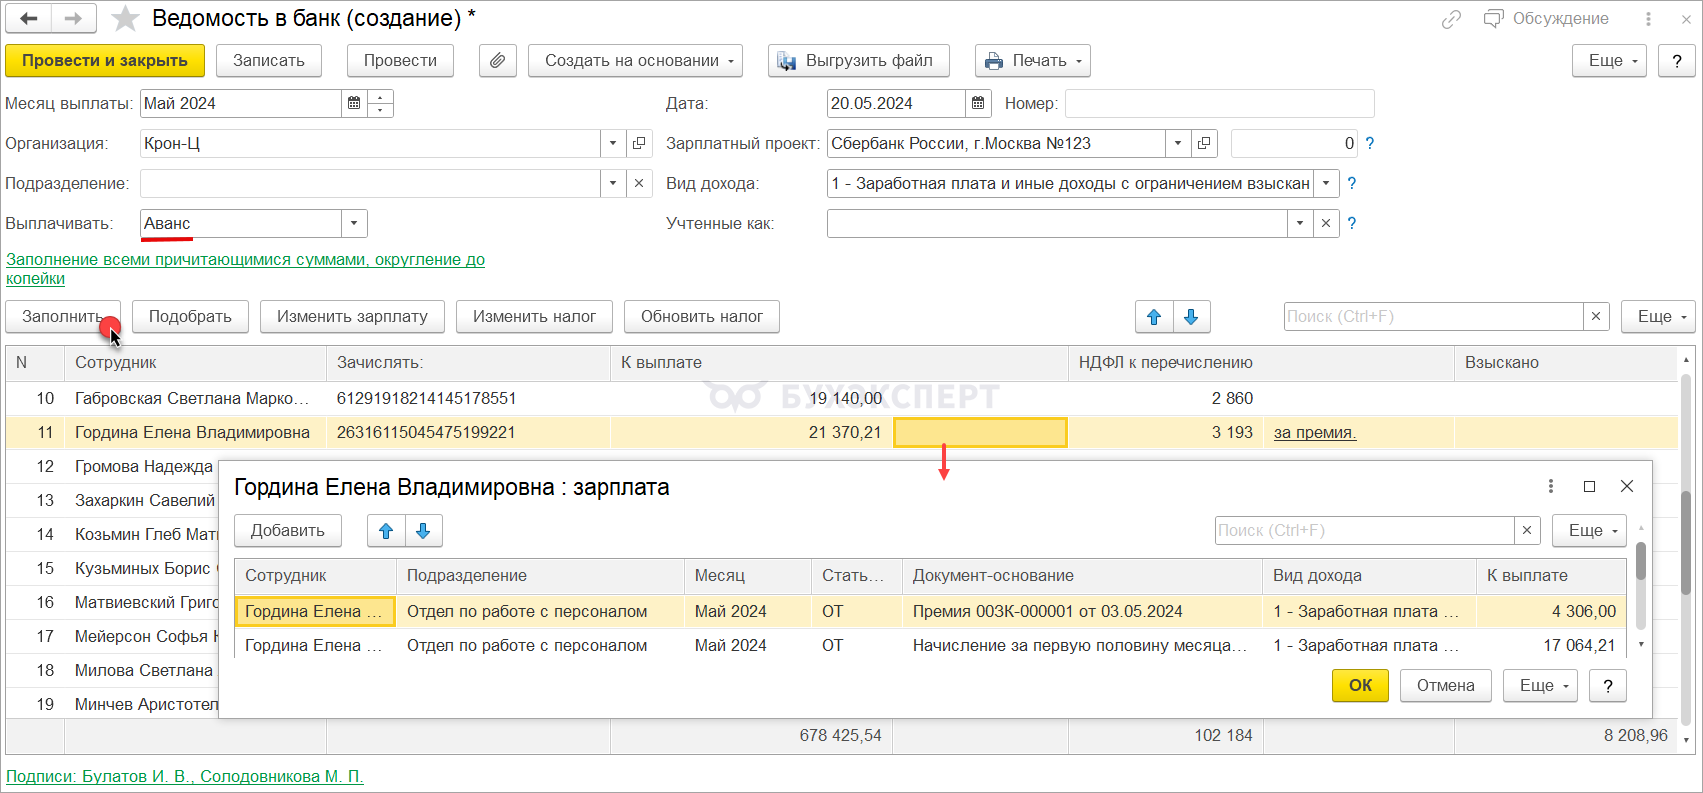Image resolution: width=1703 pixels, height=793 pixels.
Task: Open the Подписи signatures link
Action: pos(185,776)
